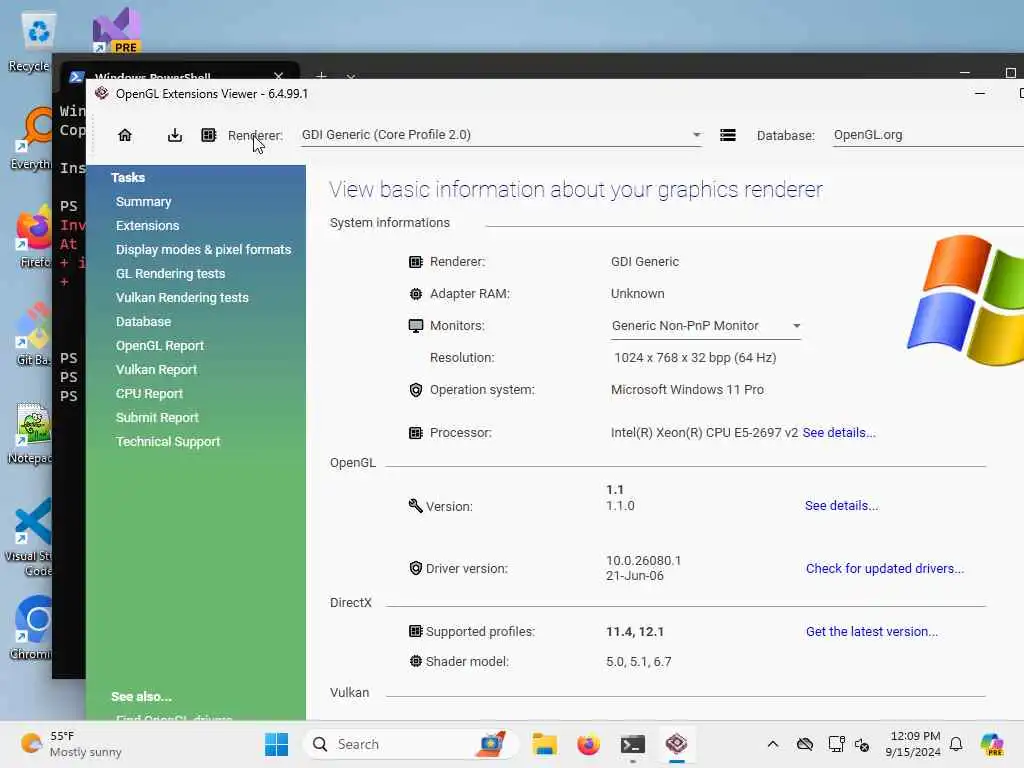The image size is (1024, 768).
Task: Open the Notepad++ desktop shortcut
Action: [30, 434]
